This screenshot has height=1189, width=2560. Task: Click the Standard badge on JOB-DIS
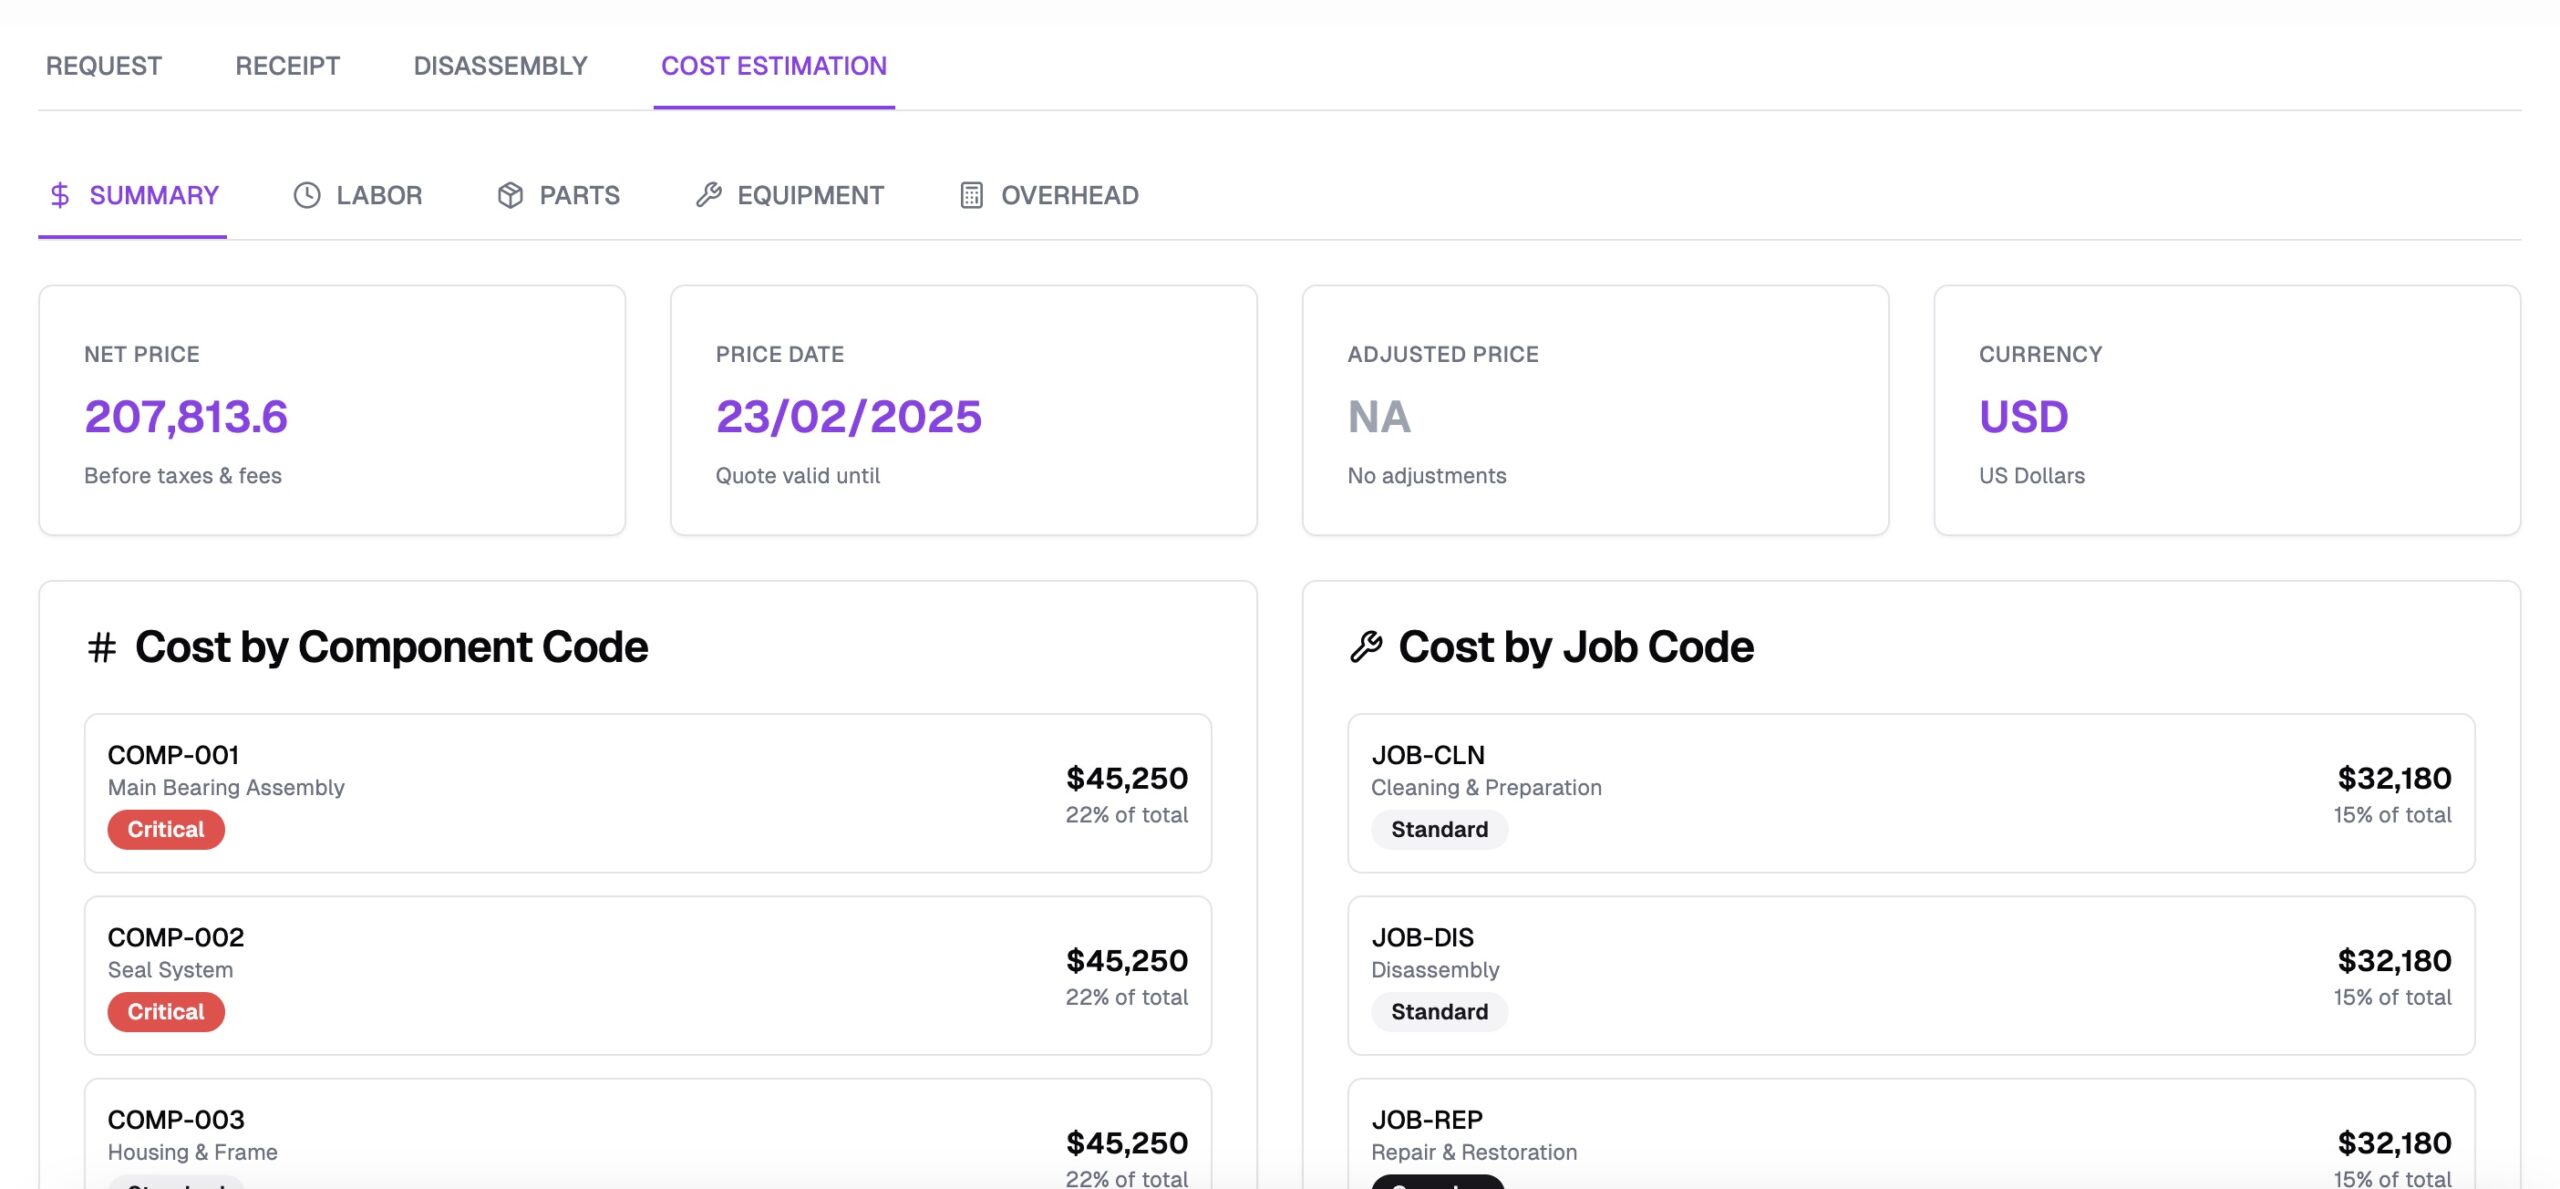pyautogui.click(x=1439, y=1012)
